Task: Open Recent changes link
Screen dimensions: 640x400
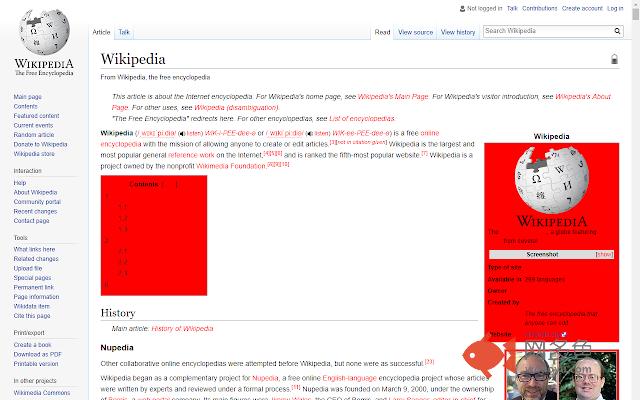Action: point(36,211)
